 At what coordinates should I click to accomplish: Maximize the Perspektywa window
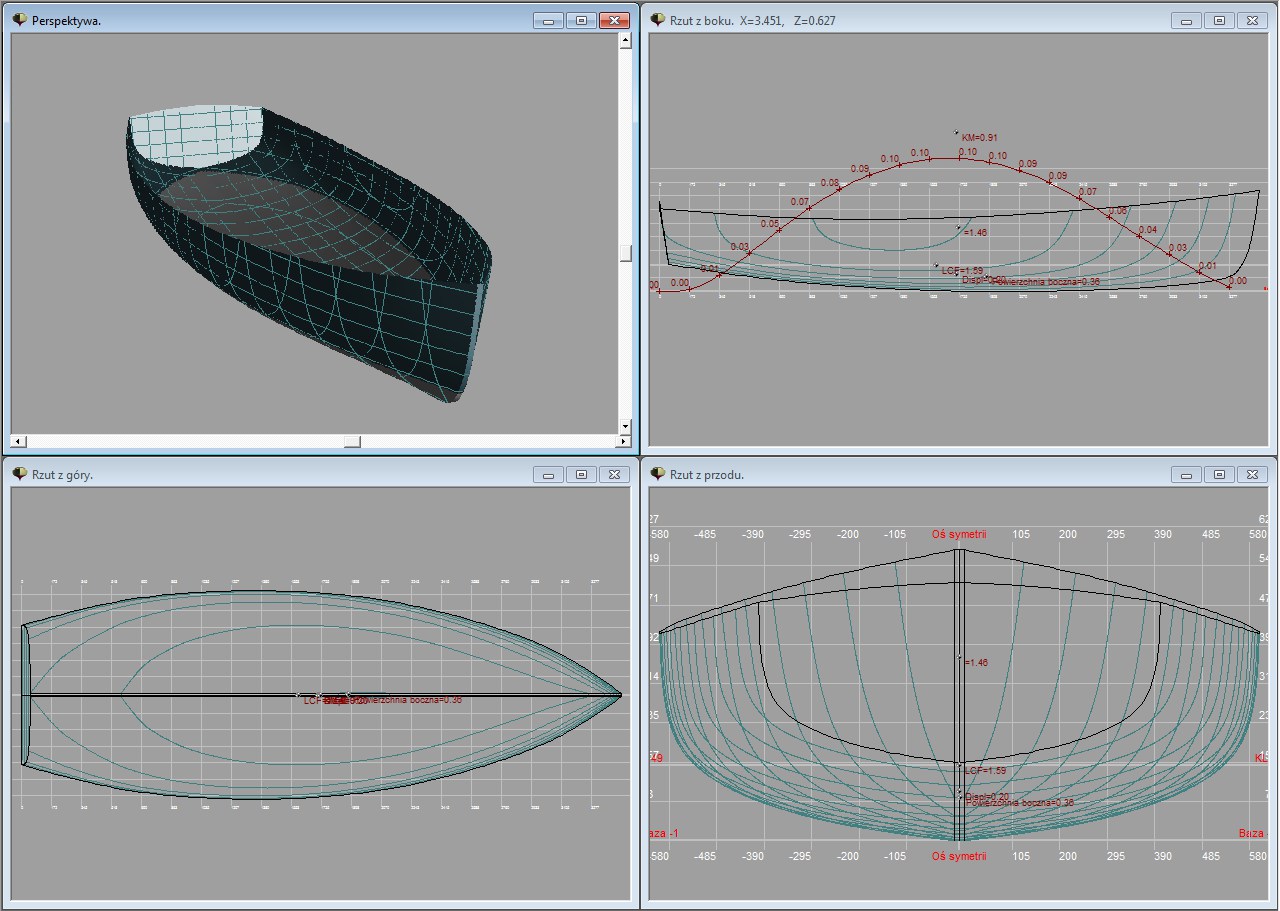581,20
